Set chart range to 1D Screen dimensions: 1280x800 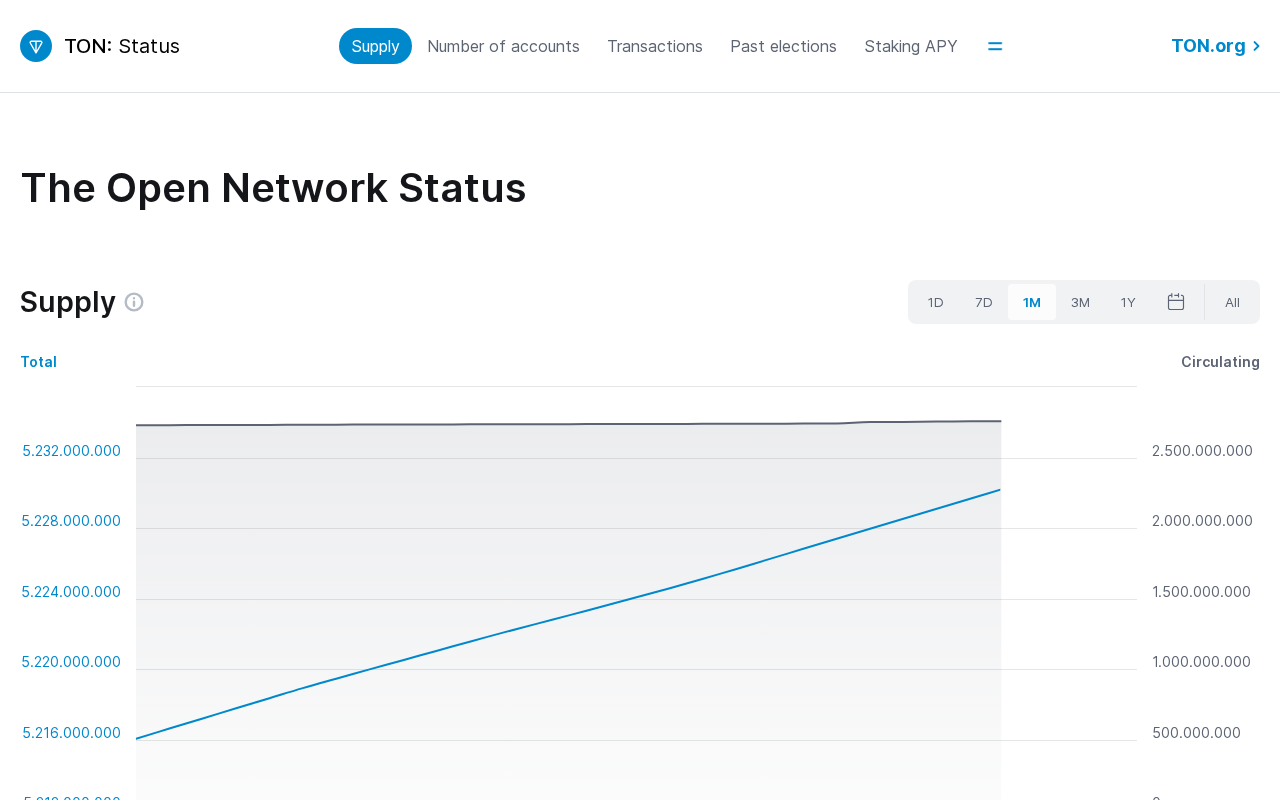pos(935,302)
